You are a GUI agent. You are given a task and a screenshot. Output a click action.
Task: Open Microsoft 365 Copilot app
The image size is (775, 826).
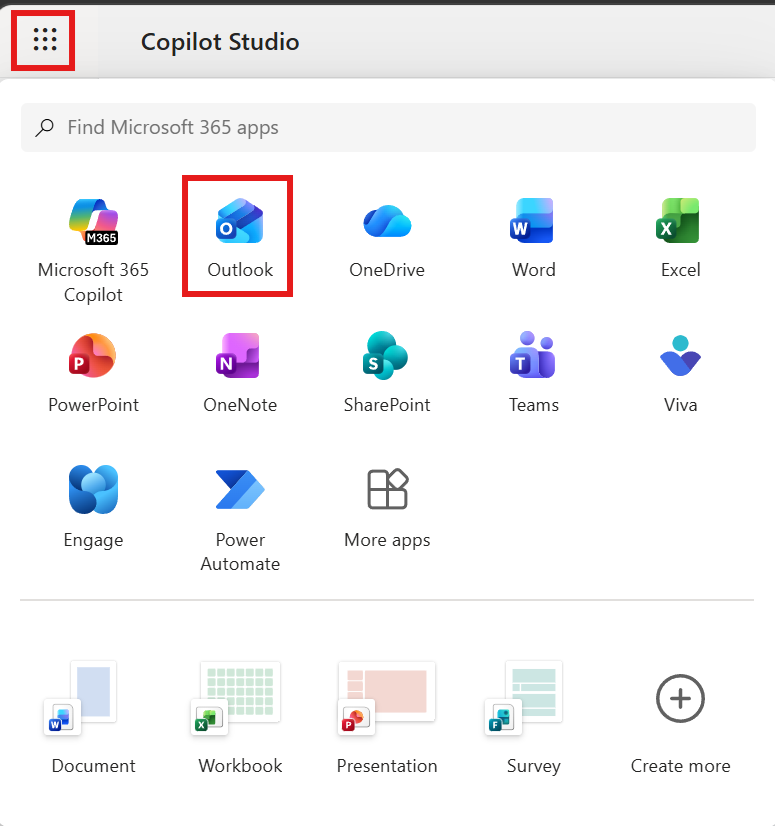(x=93, y=251)
